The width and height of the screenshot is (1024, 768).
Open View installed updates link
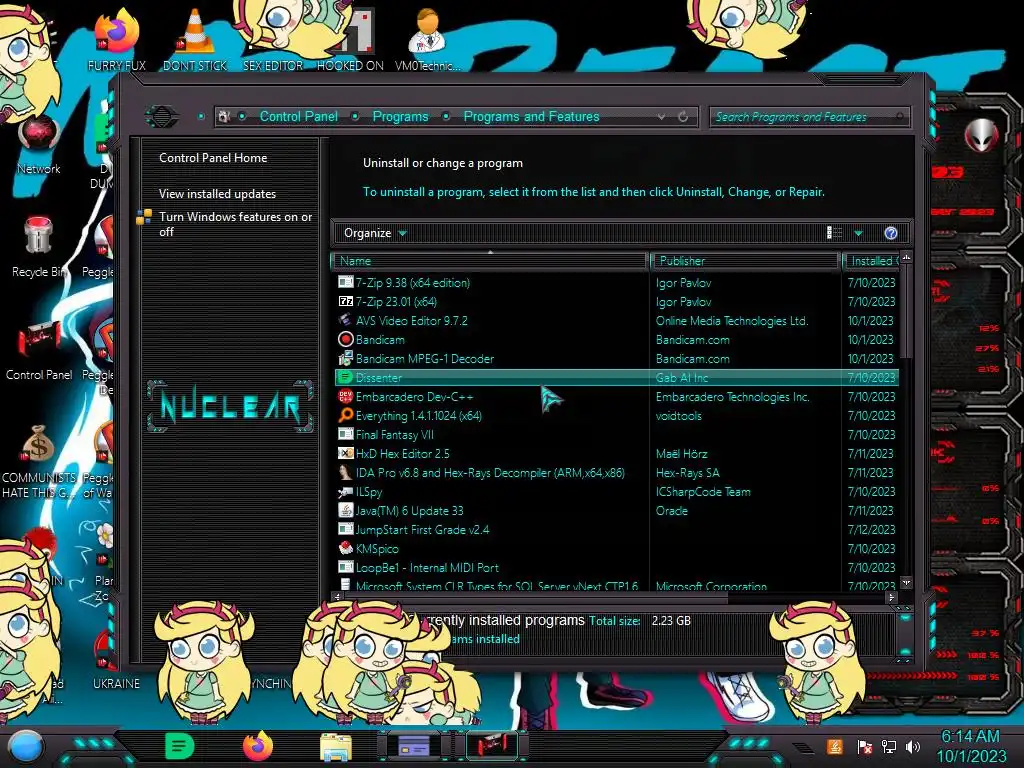[217, 193]
